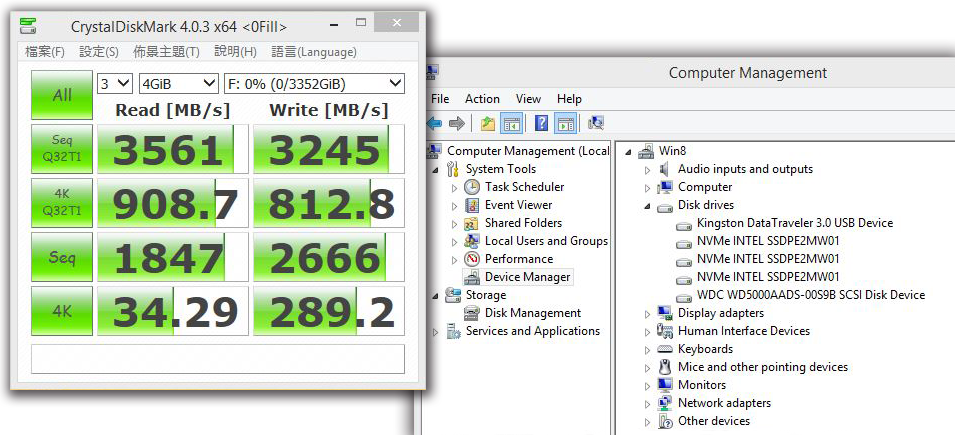Toggle the Show/Hide Action Pane icon

(x=565, y=123)
